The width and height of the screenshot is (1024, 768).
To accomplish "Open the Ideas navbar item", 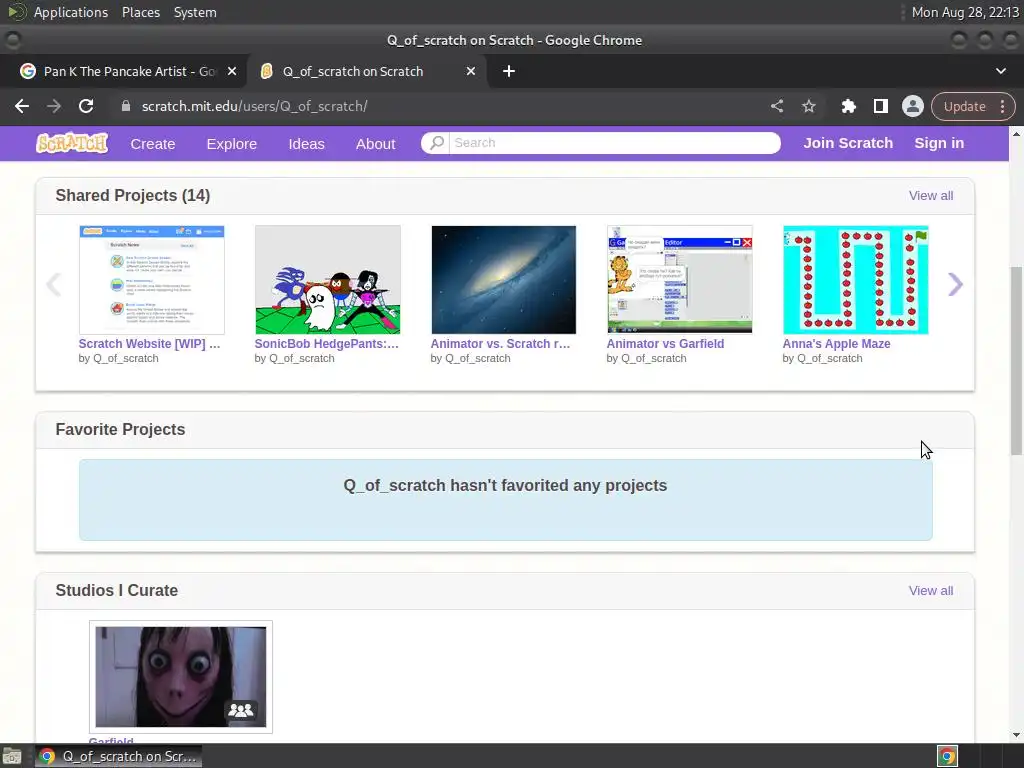I will click(x=306, y=144).
